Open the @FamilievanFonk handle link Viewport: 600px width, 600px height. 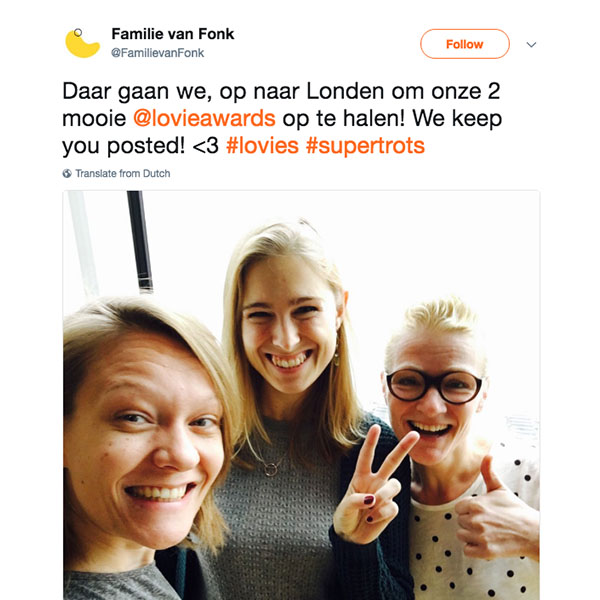(x=157, y=53)
